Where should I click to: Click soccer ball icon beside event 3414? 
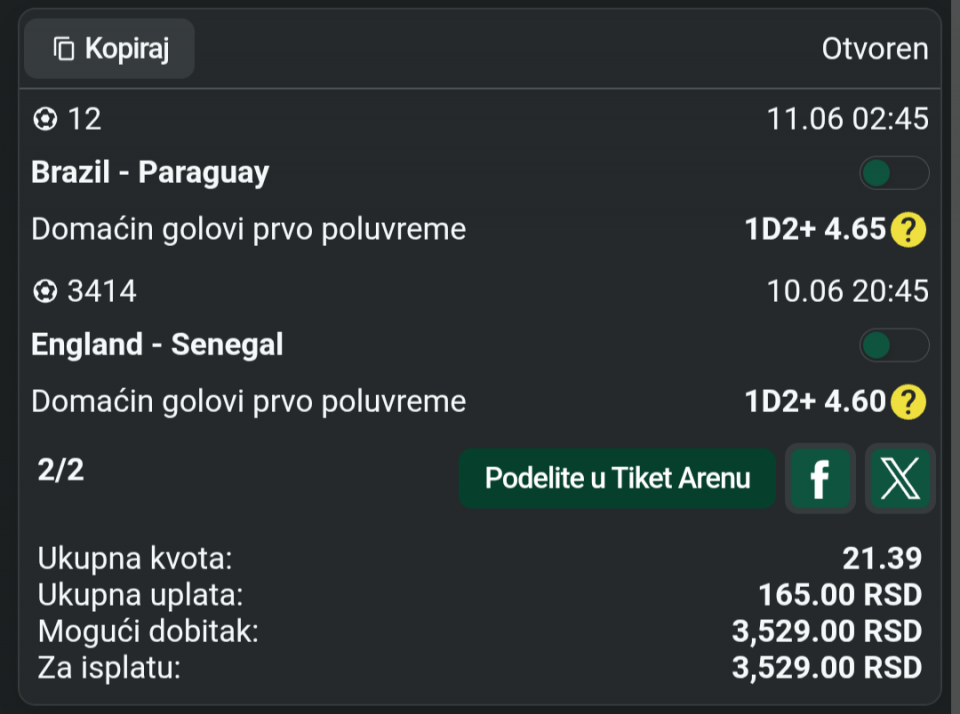[x=45, y=291]
